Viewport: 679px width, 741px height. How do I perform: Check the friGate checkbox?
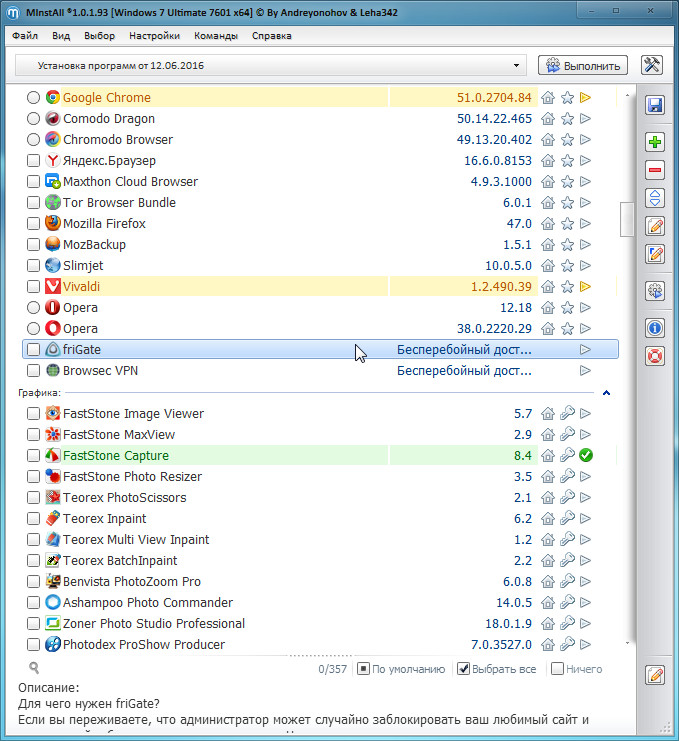click(x=33, y=349)
